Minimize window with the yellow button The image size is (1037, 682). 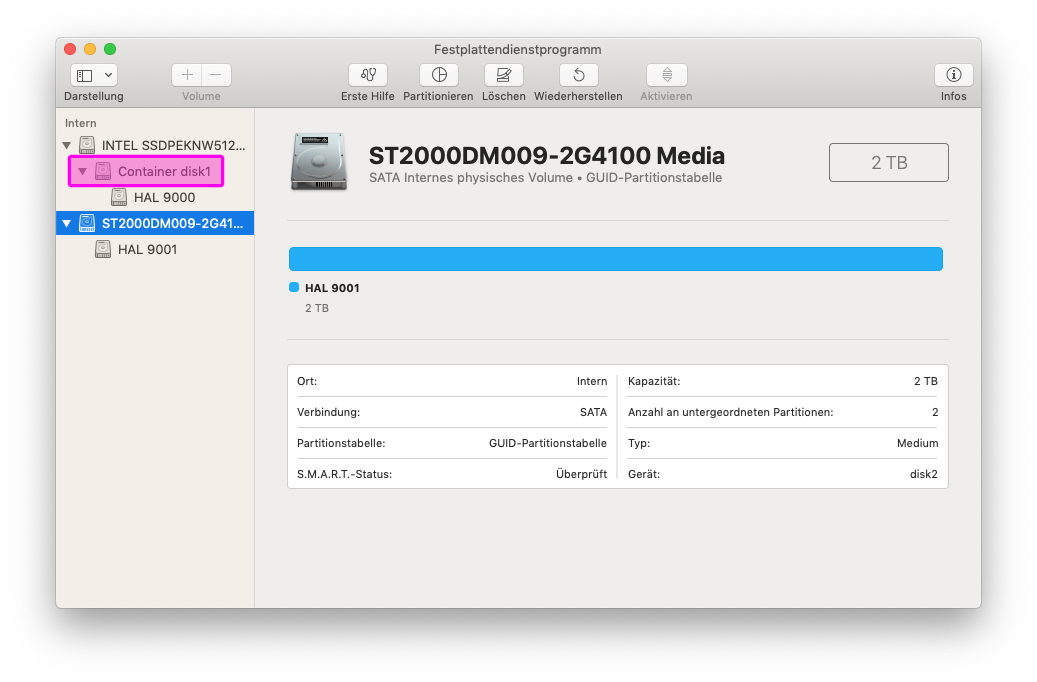coord(90,49)
